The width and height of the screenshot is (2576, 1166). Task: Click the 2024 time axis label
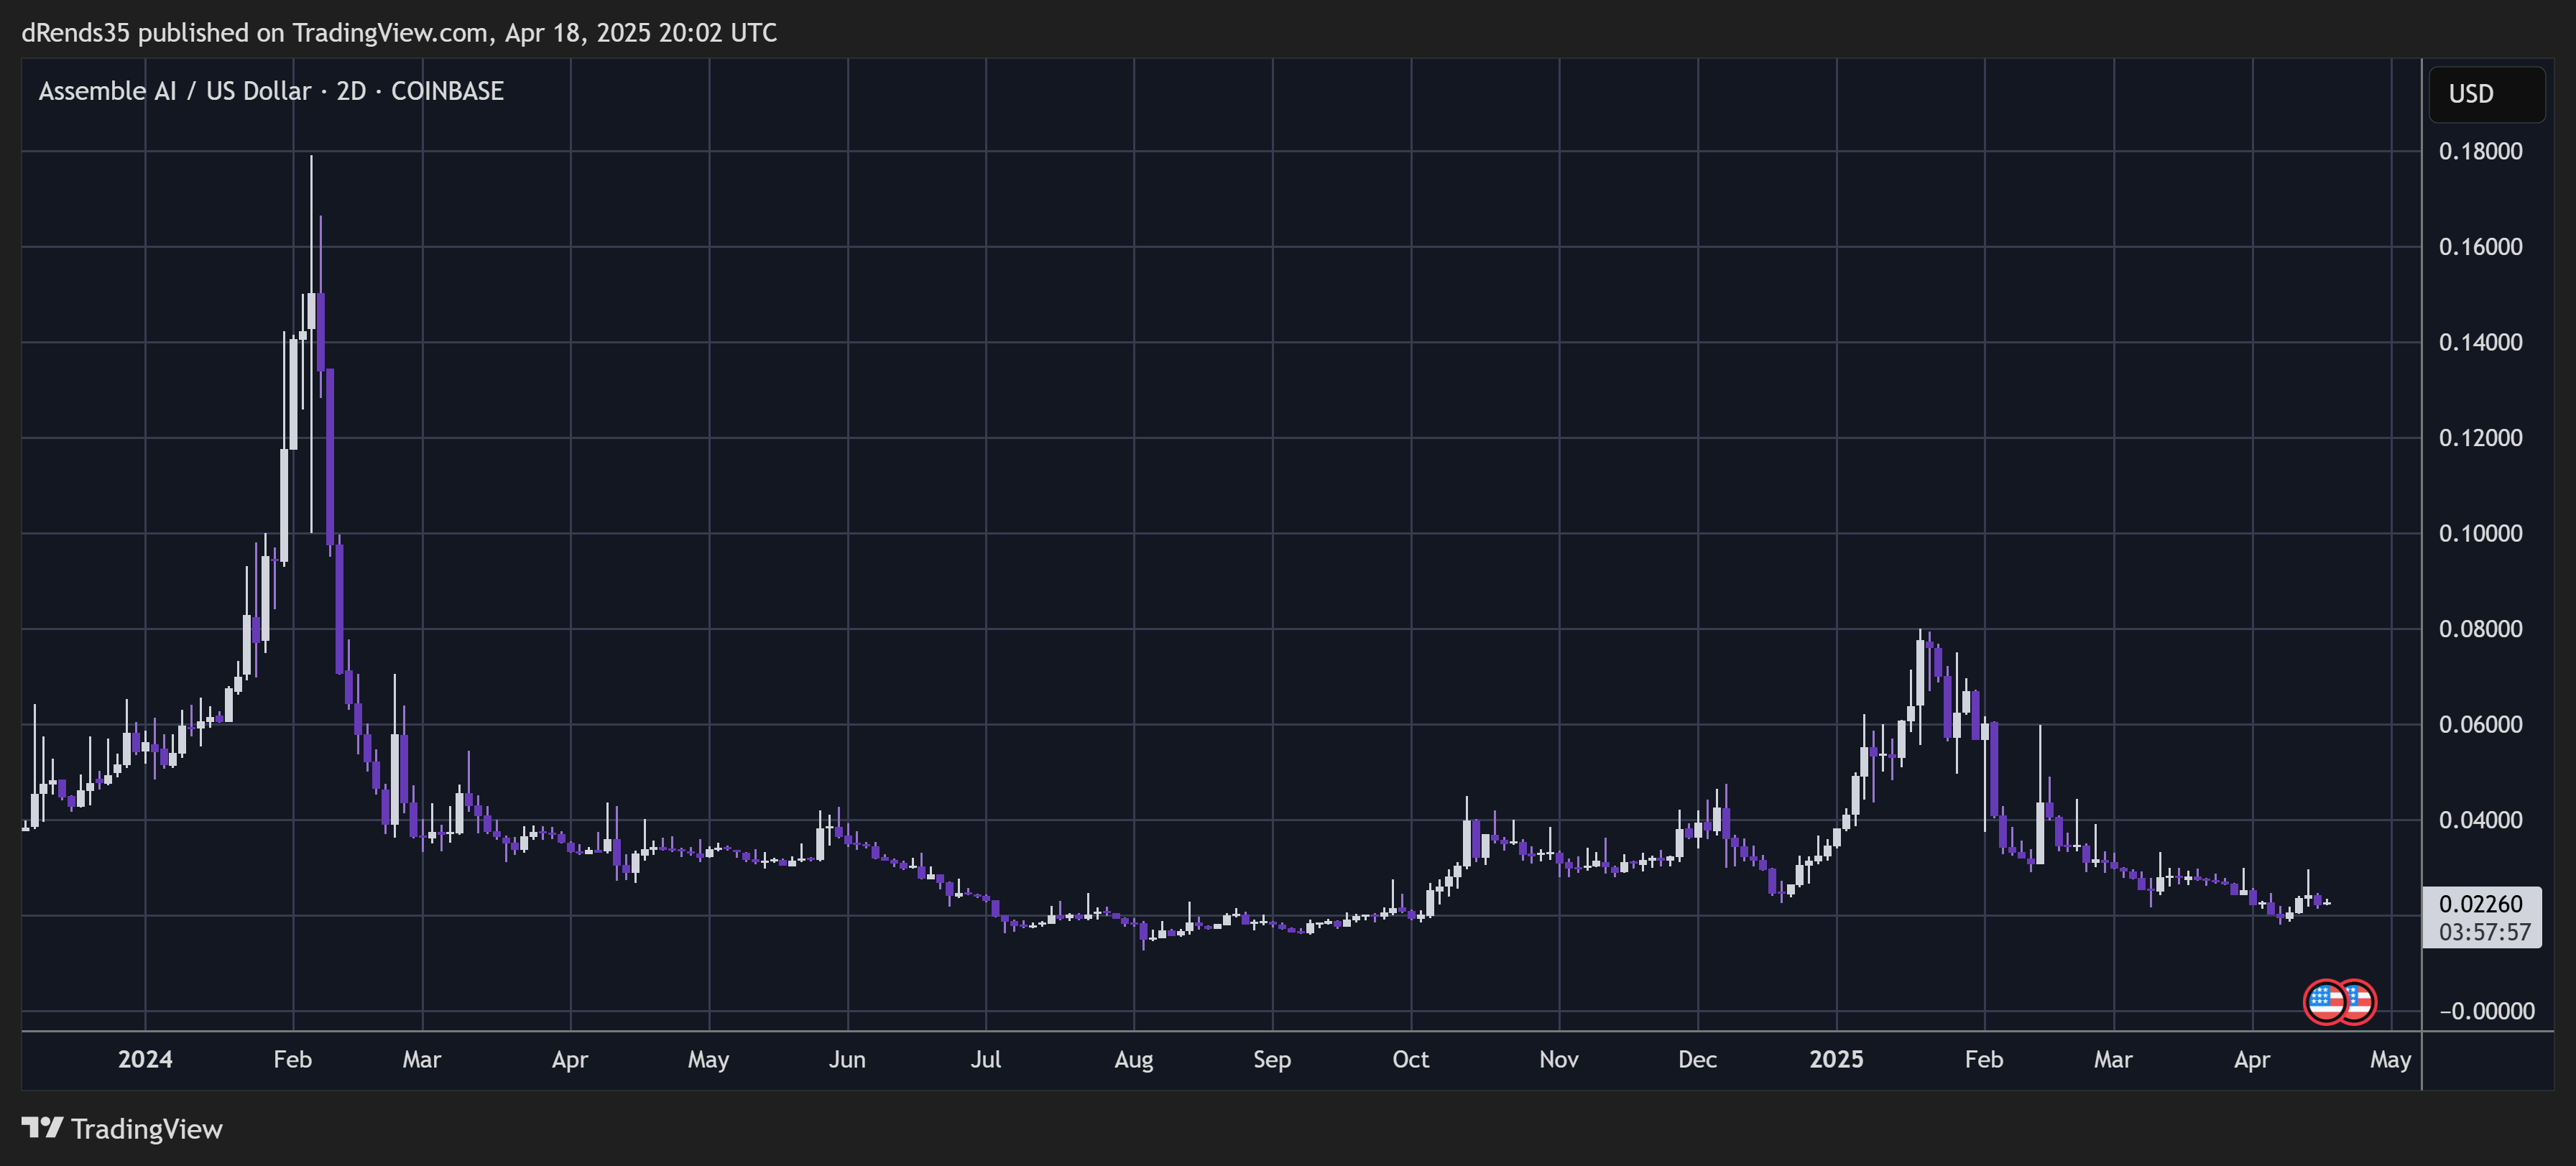click(145, 1060)
